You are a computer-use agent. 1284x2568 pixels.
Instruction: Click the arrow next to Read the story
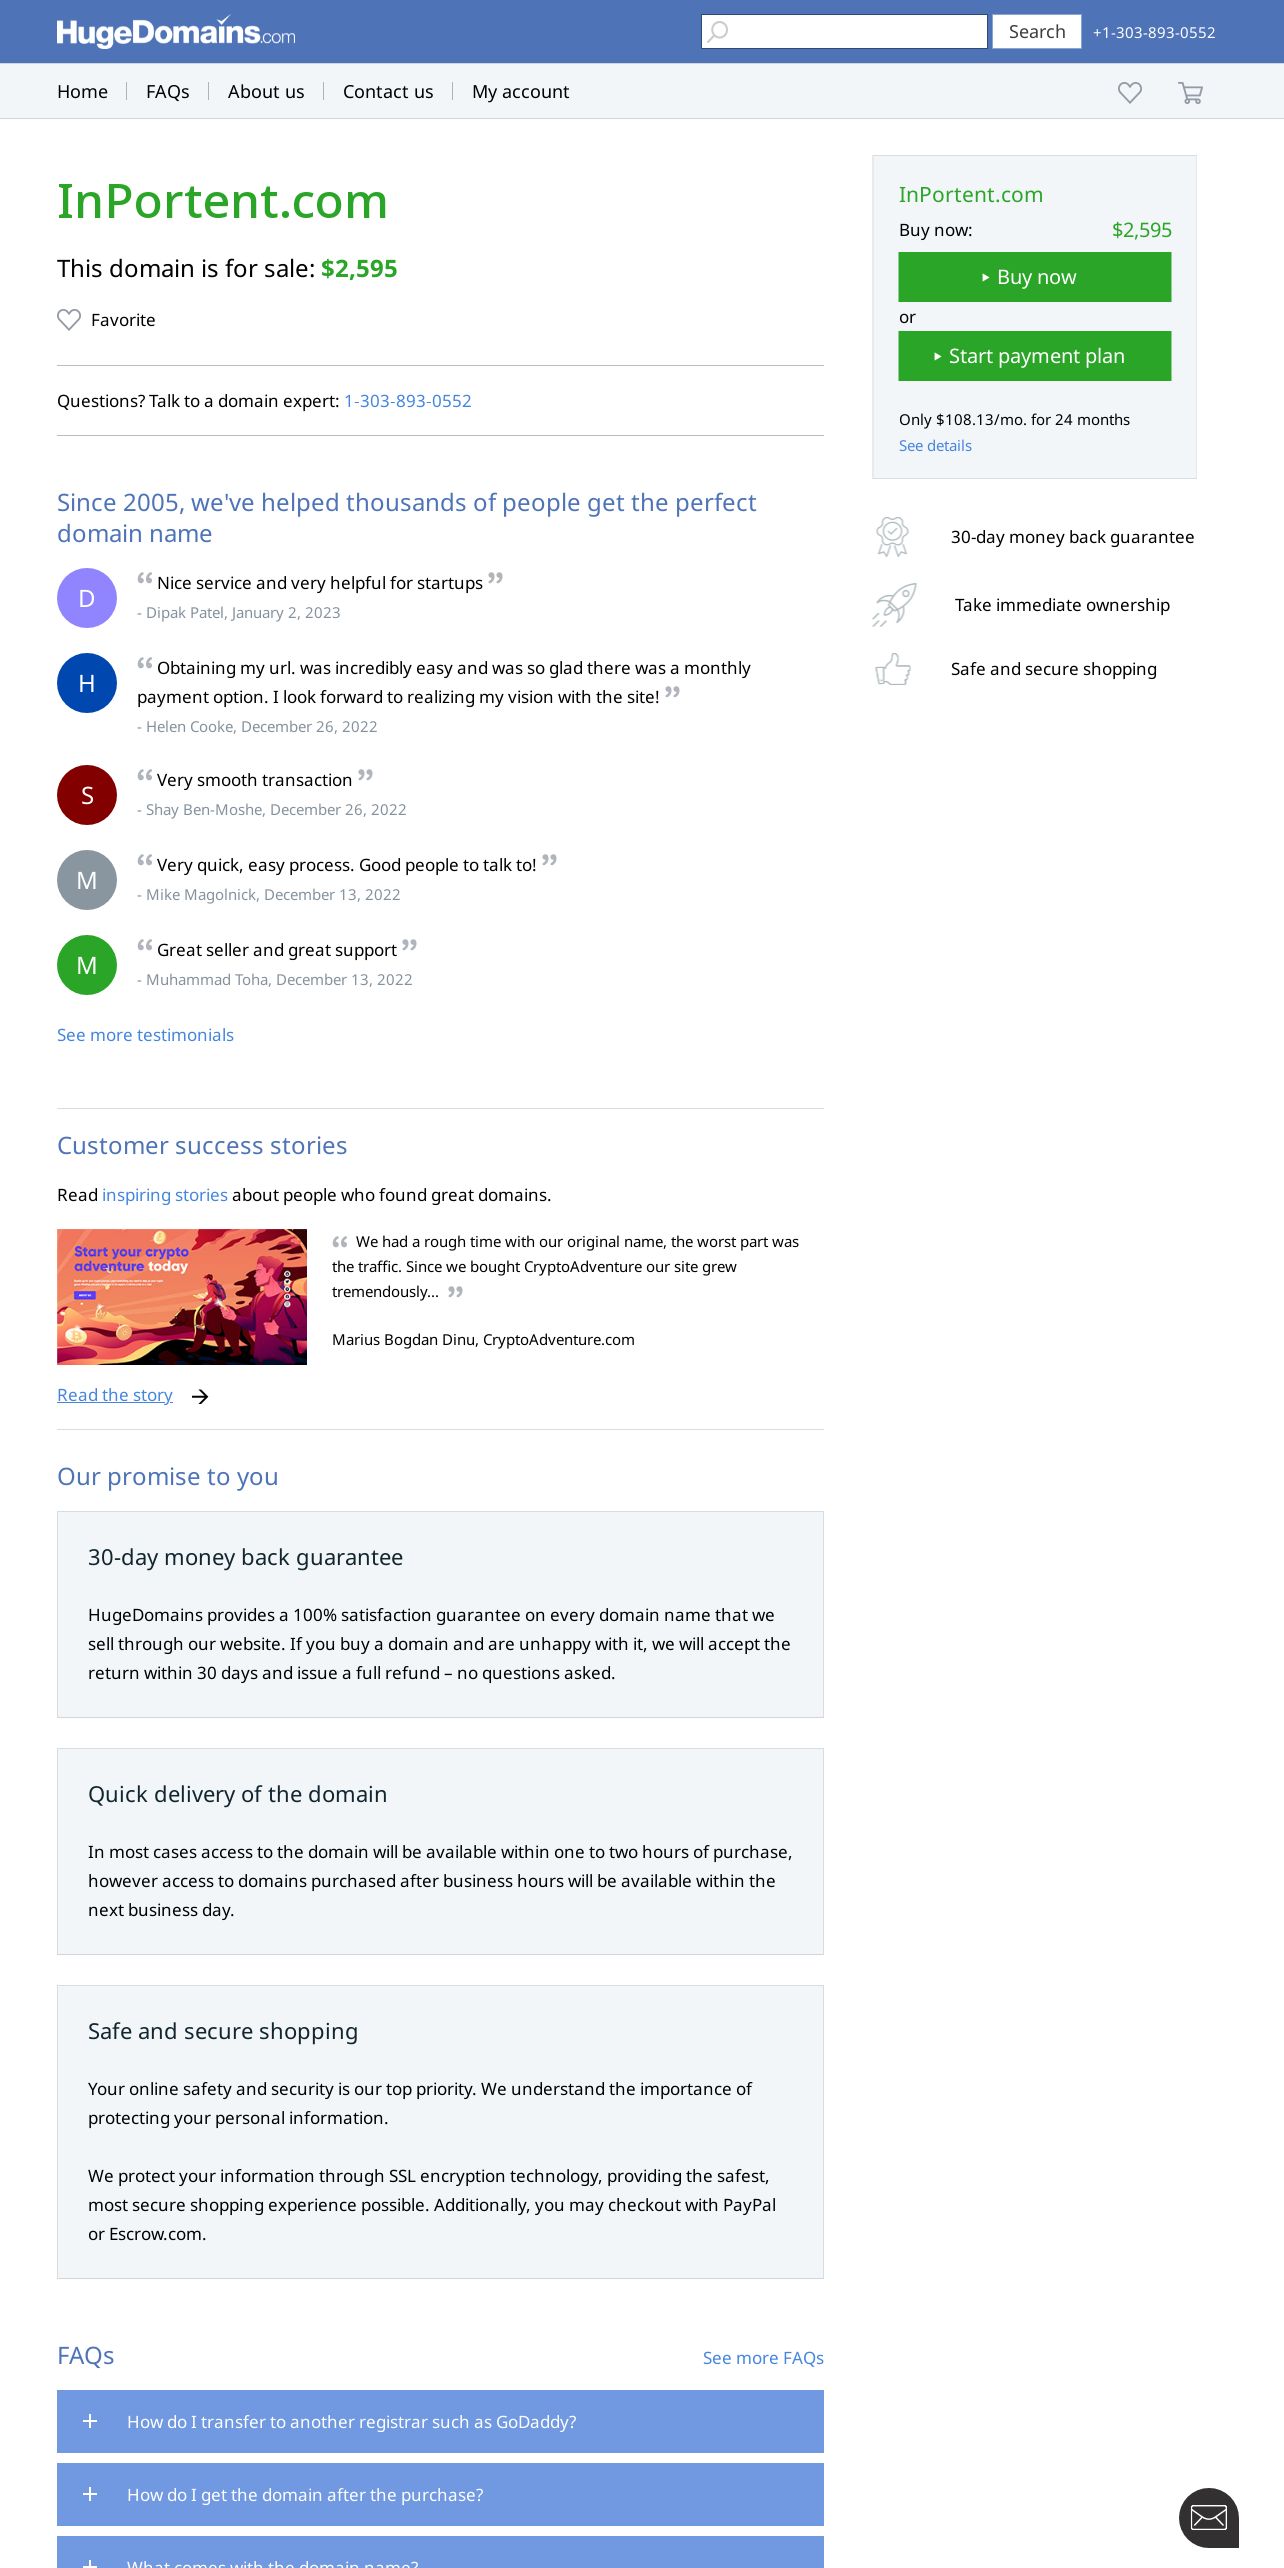pyautogui.click(x=200, y=1396)
